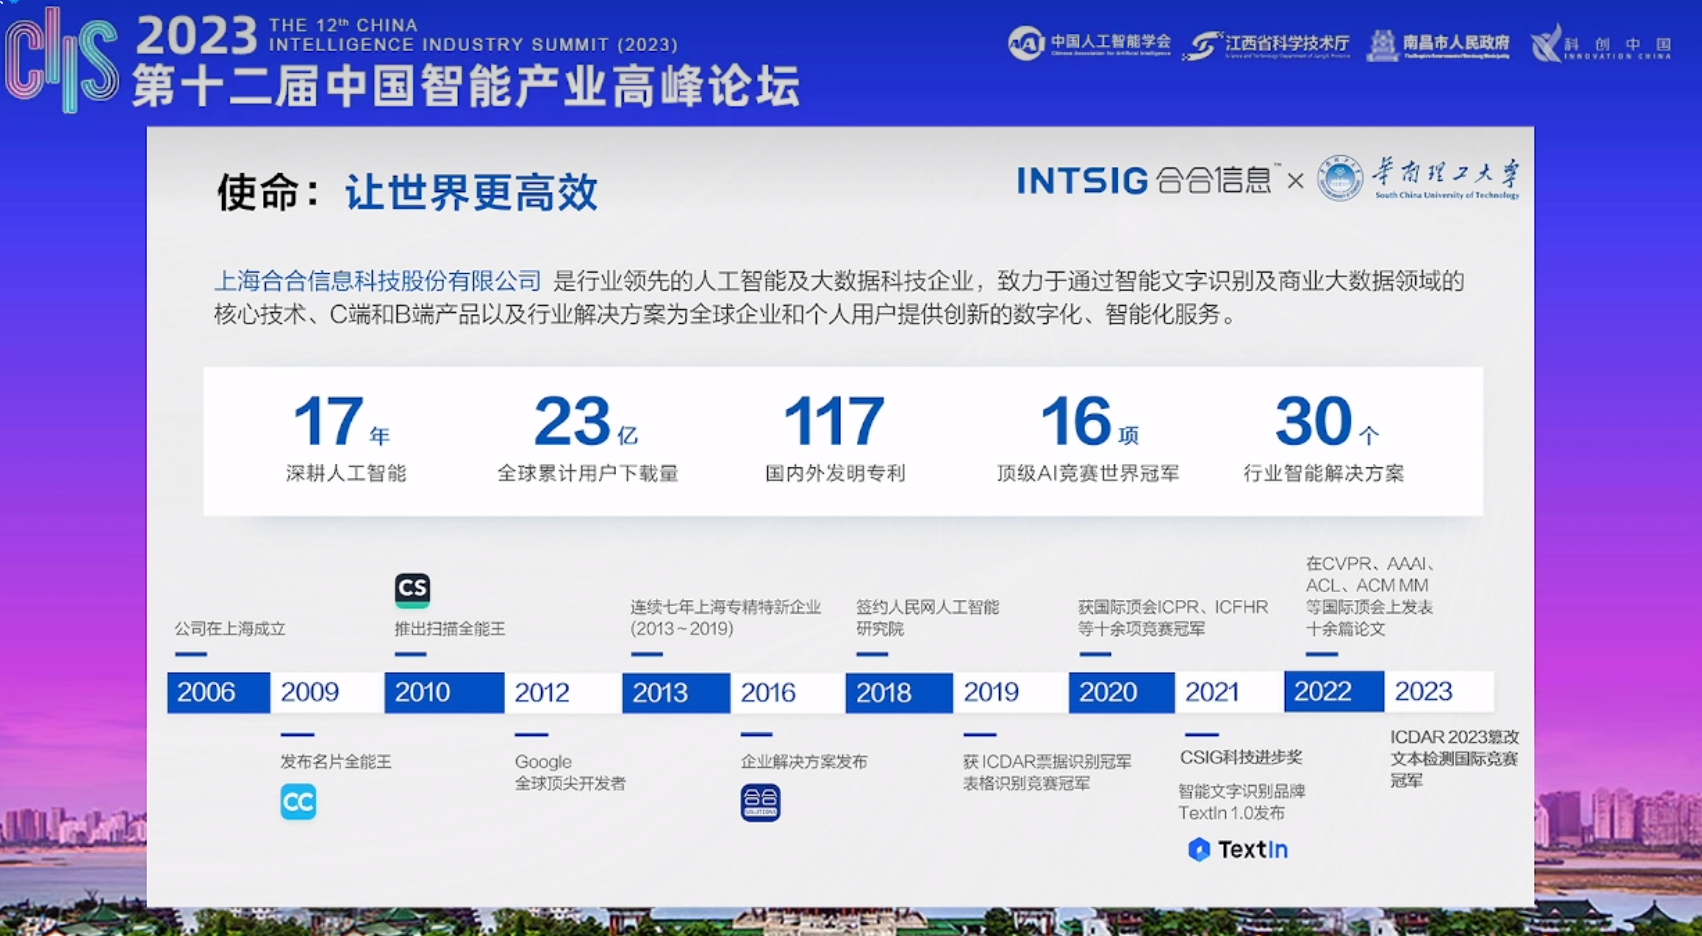Click the 30个 行业智能解决方案 statistic
1702x936 pixels.
click(x=1324, y=438)
